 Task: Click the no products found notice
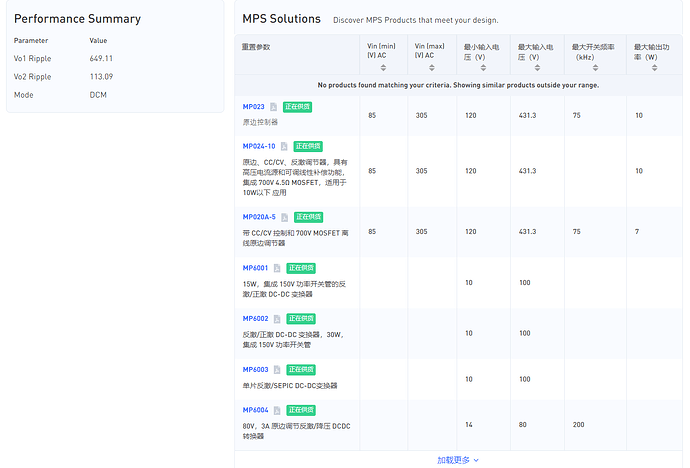[x=458, y=85]
